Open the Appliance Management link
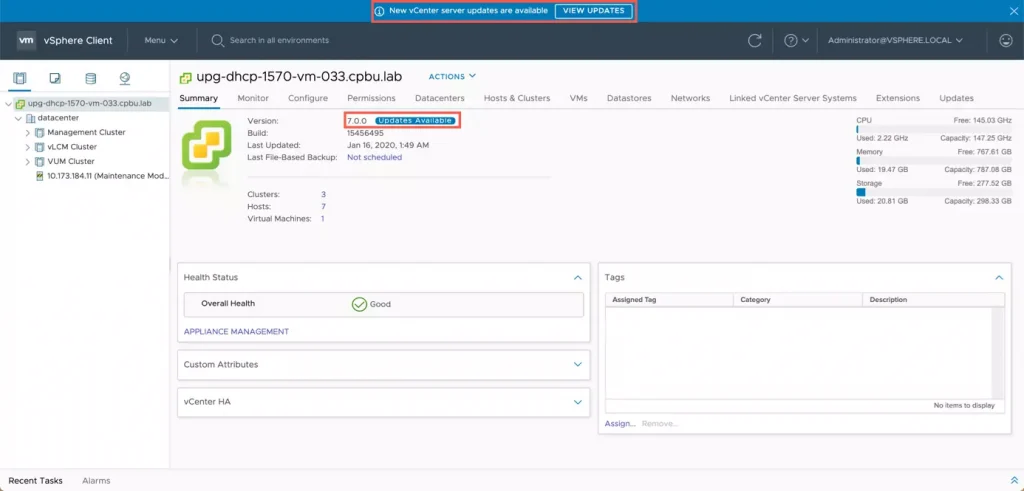 (x=236, y=331)
